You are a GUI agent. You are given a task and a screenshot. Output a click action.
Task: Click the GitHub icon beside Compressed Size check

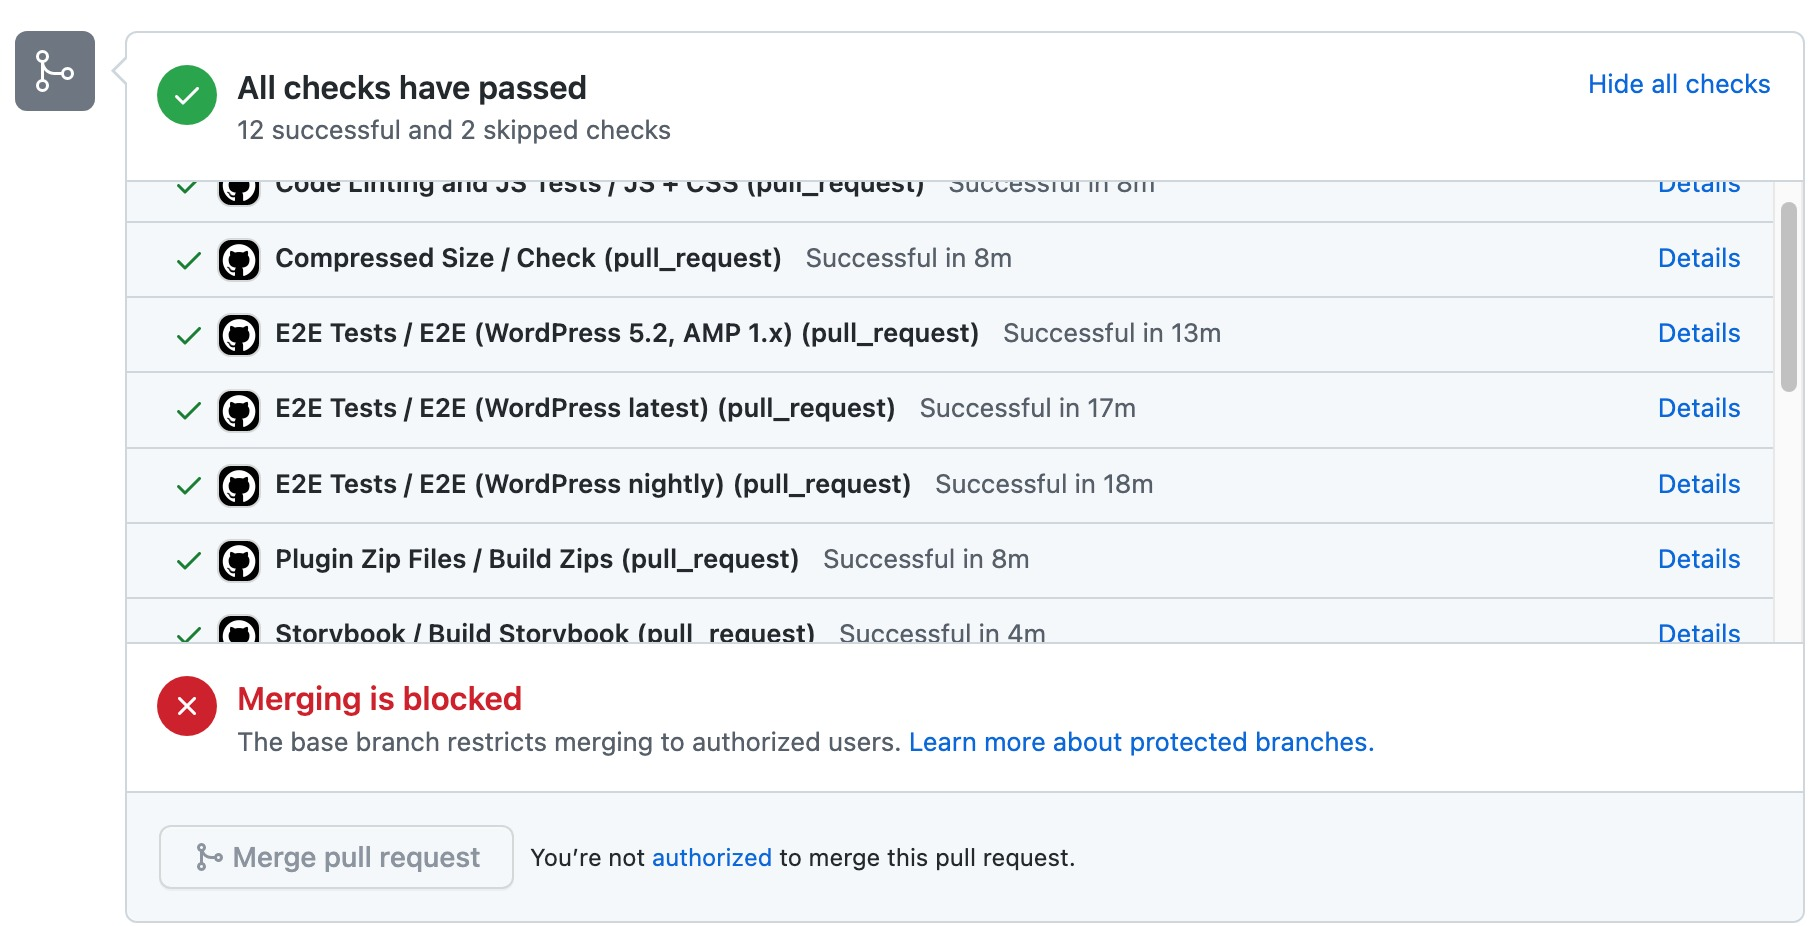tap(239, 259)
